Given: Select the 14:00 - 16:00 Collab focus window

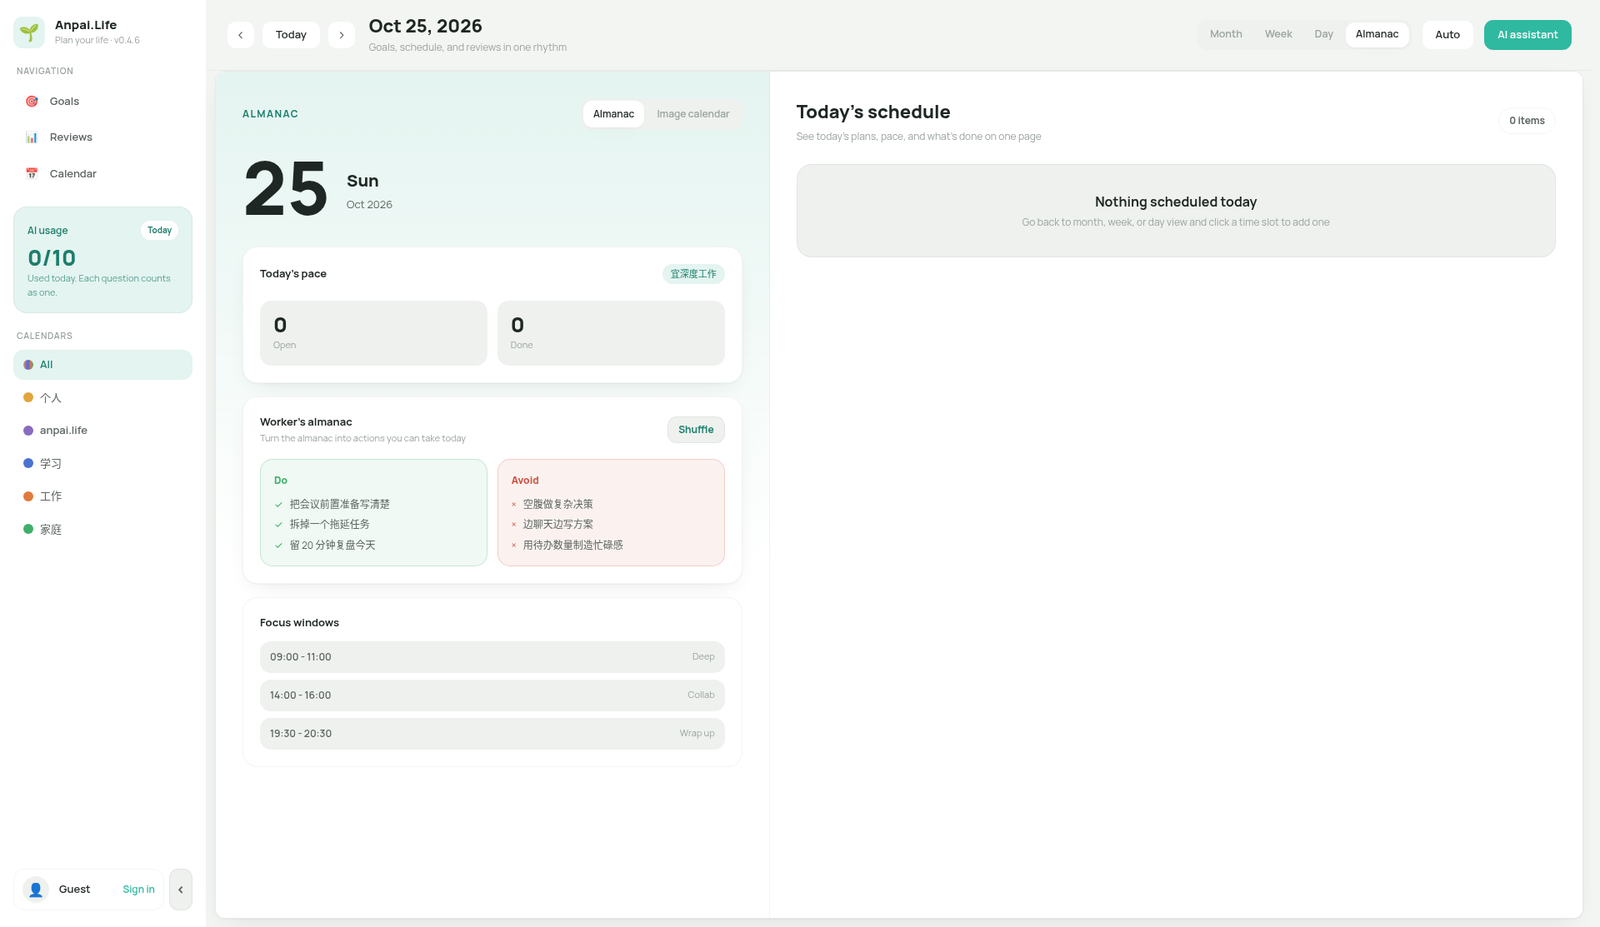Looking at the screenshot, I should pos(492,695).
